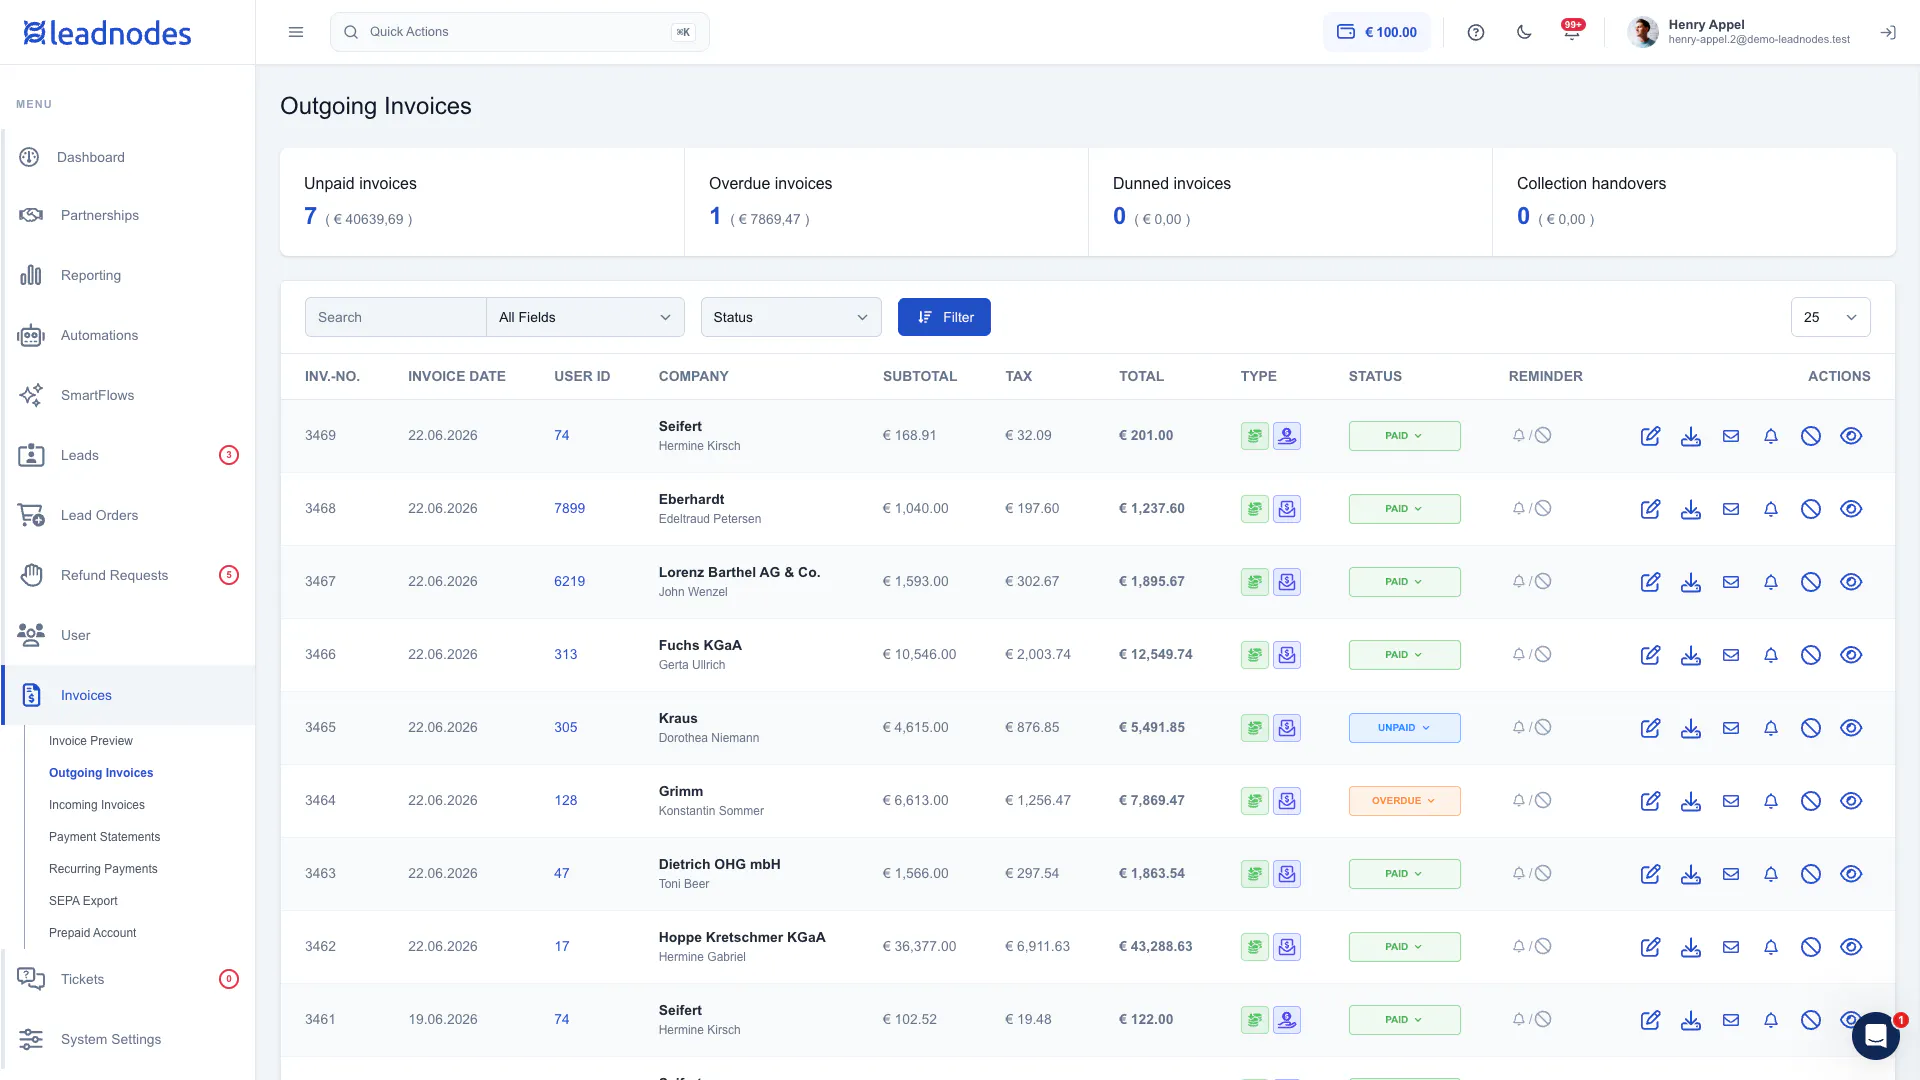This screenshot has height=1080, width=1920.
Task: Edit invoice 3465
Action: click(x=1651, y=728)
